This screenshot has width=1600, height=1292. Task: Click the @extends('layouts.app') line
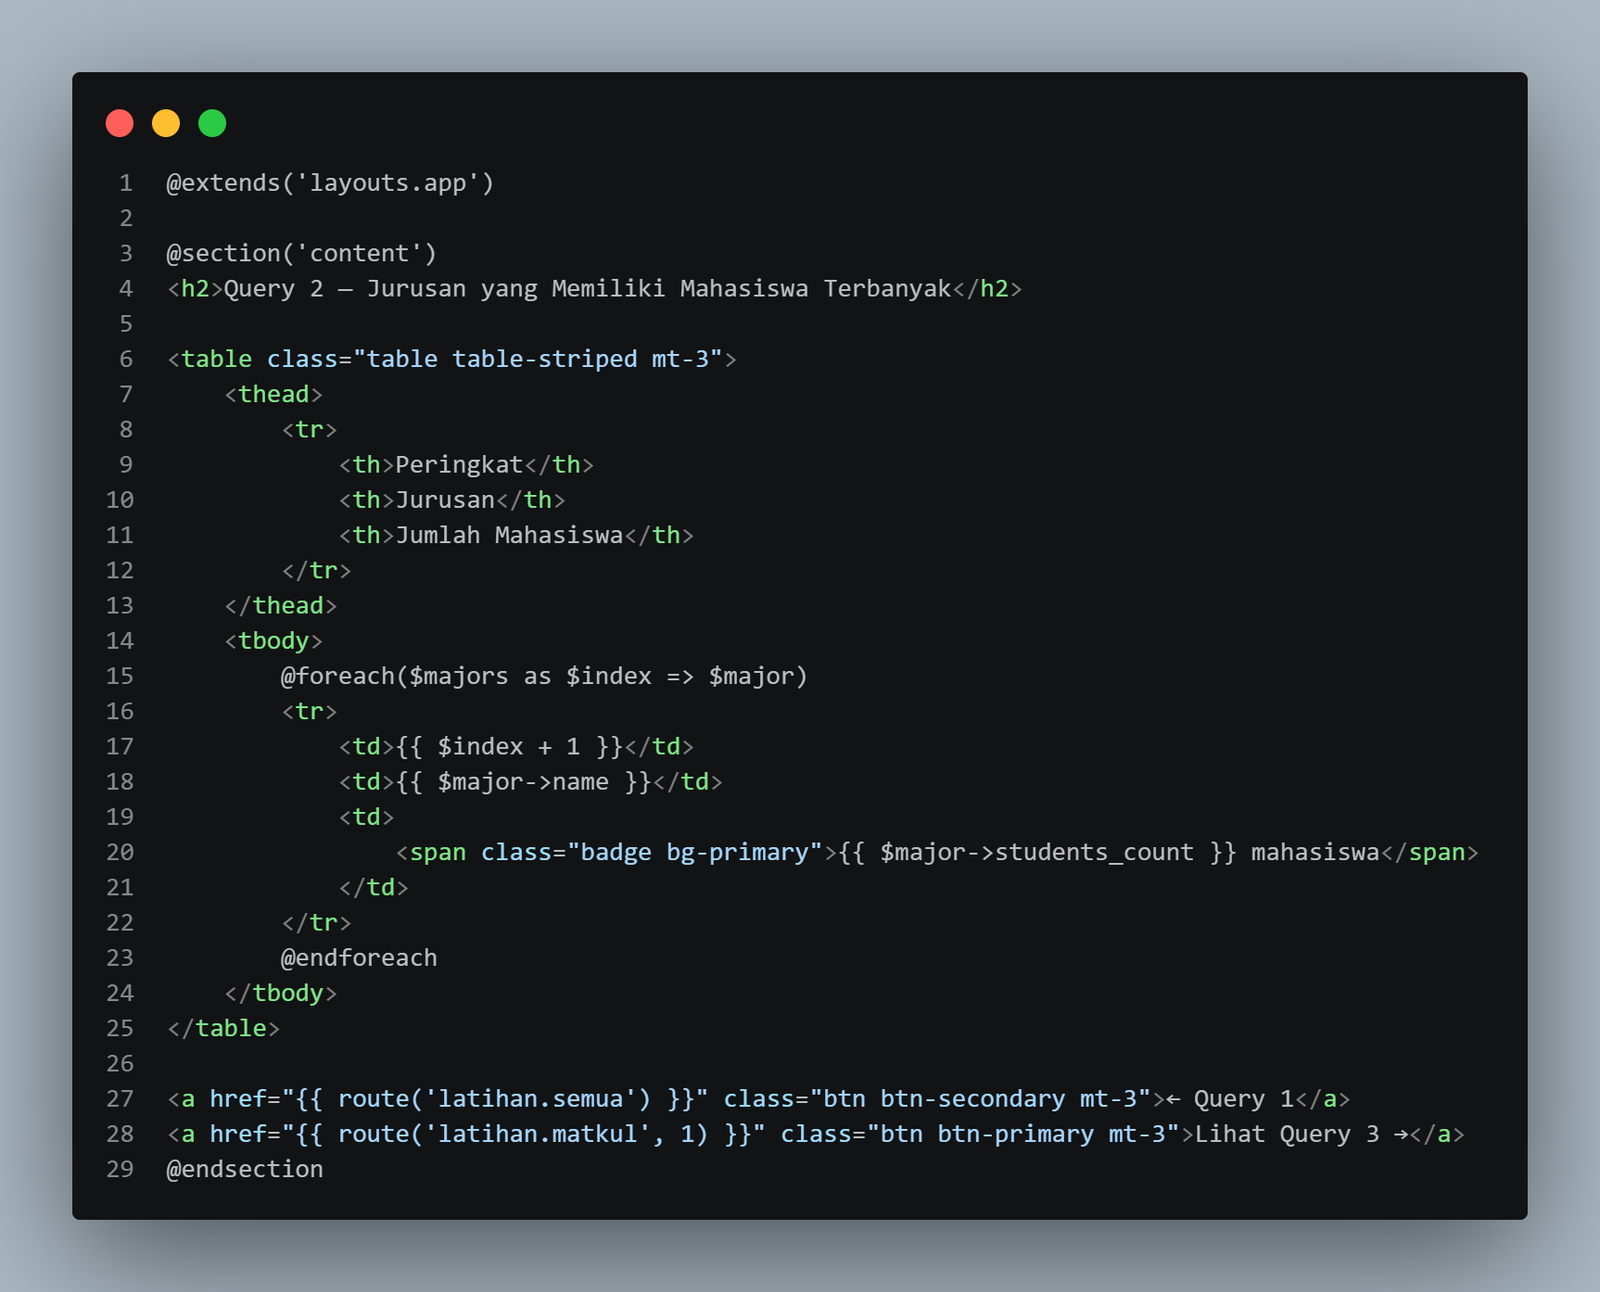click(x=330, y=183)
